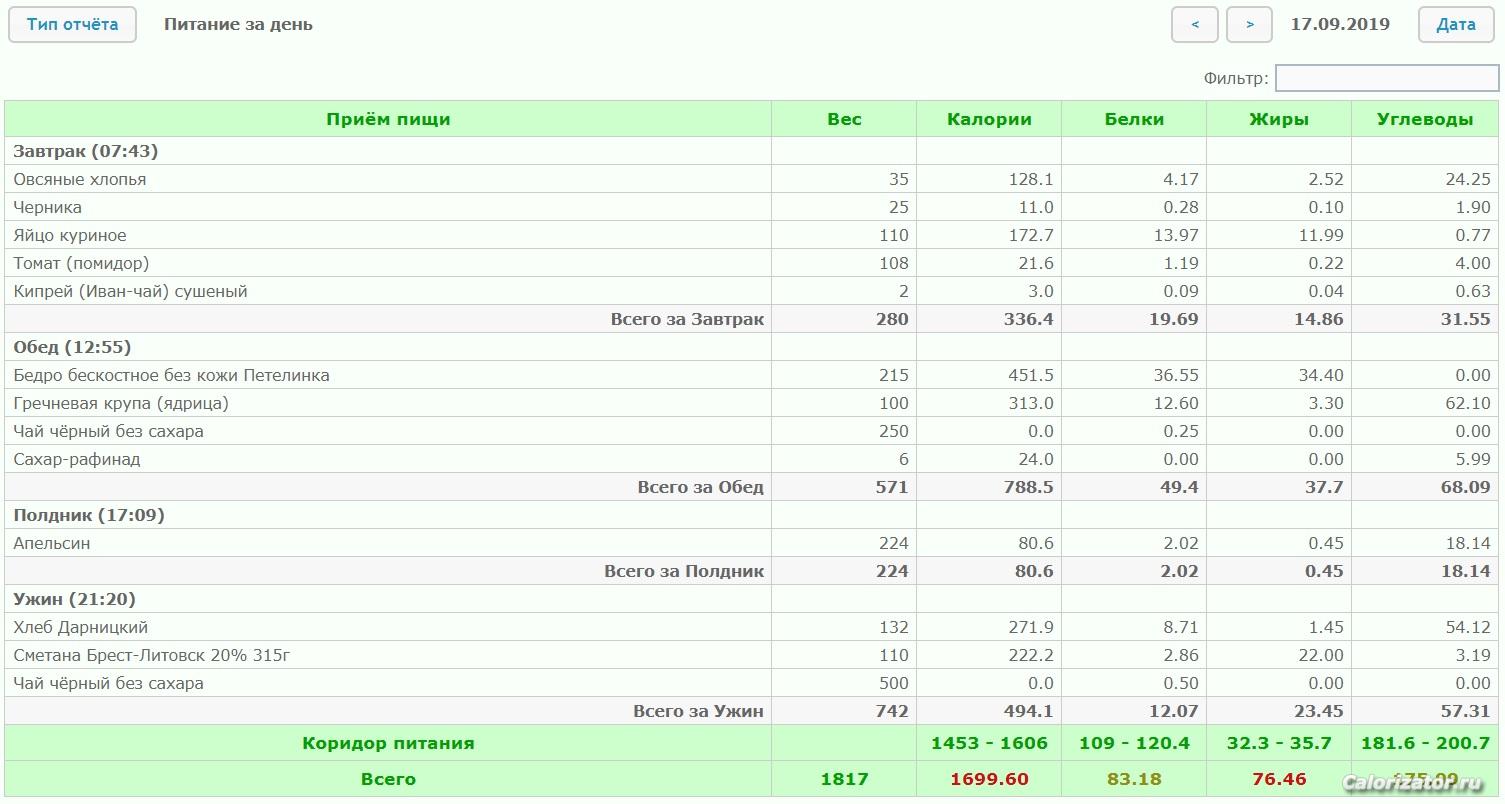Select Гречневая крупа (ядрица) row
The height and width of the screenshot is (804, 1505).
point(752,403)
